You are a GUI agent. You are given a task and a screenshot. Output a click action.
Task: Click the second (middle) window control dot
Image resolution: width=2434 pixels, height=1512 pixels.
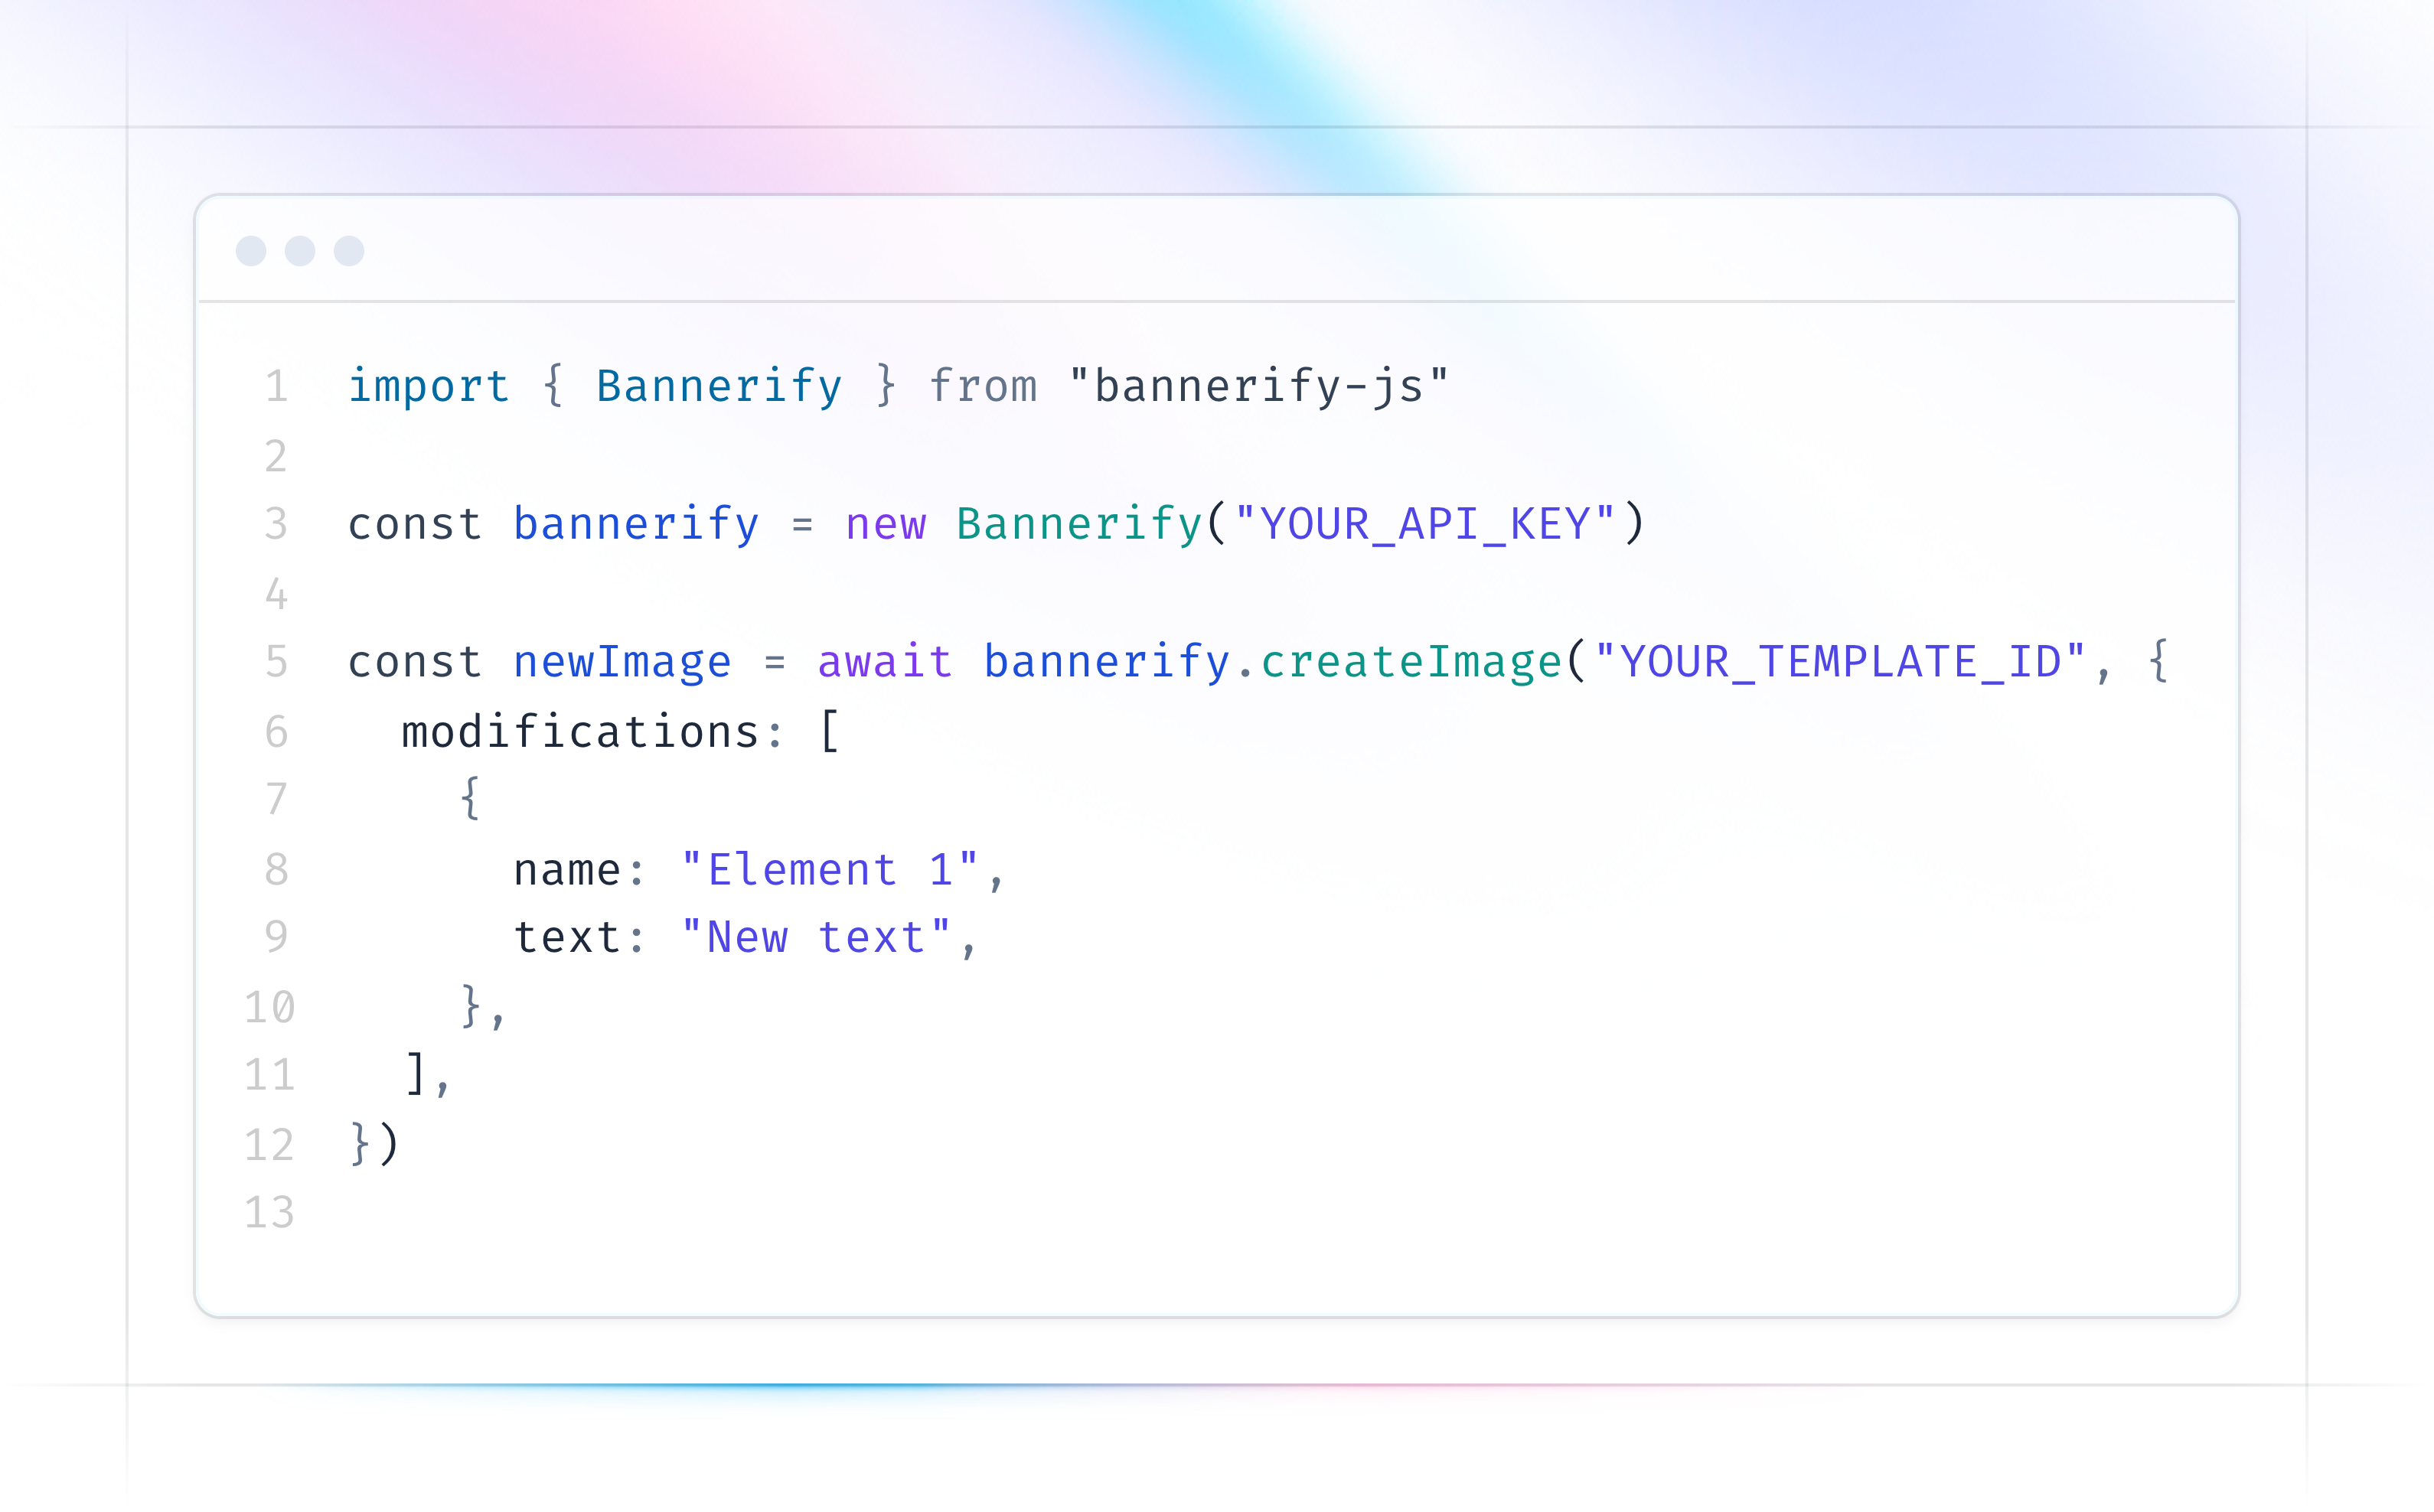tap(300, 251)
